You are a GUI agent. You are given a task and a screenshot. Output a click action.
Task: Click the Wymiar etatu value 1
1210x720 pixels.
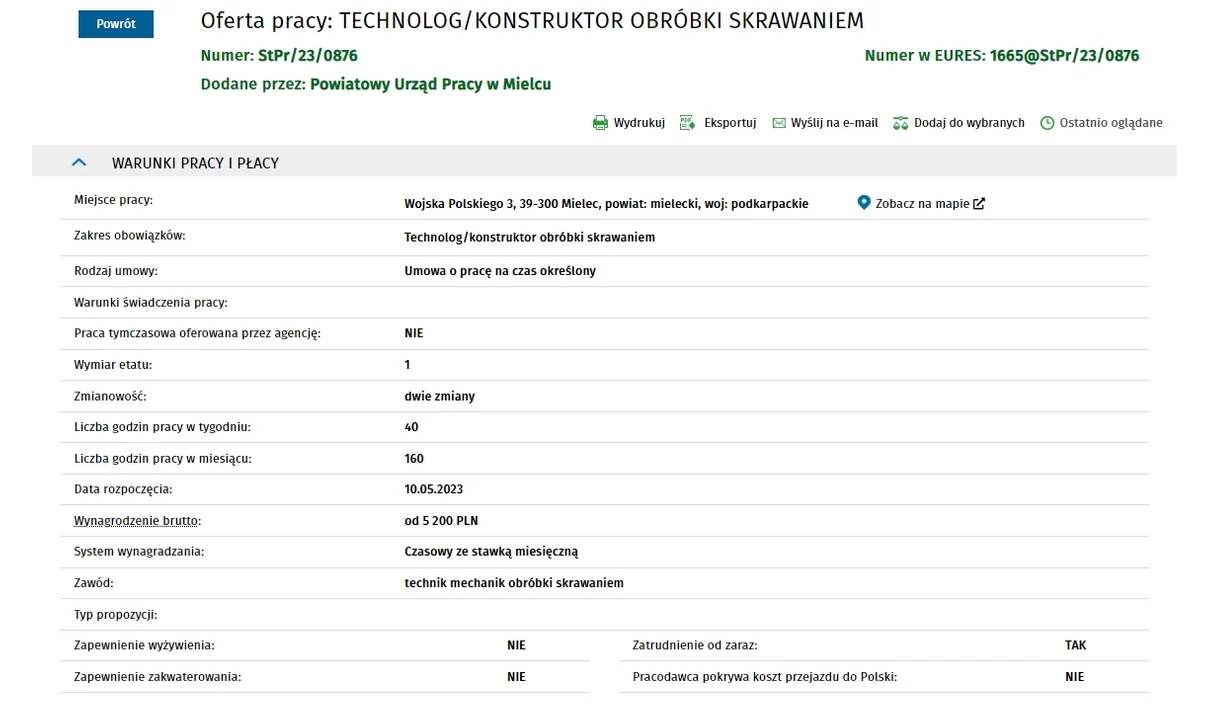tap(407, 365)
